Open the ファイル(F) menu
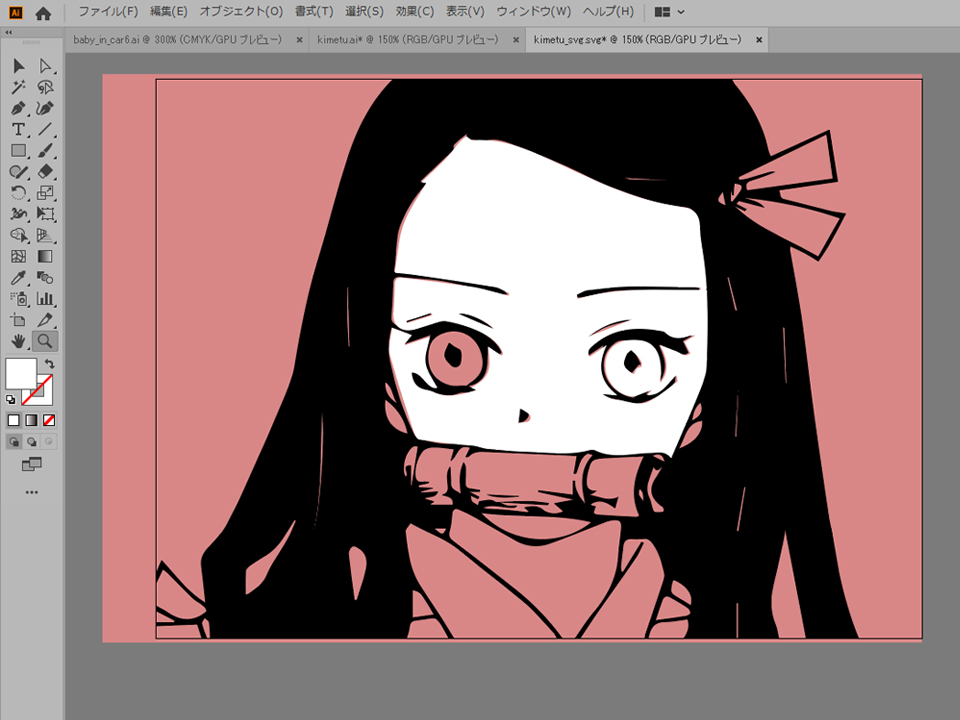The height and width of the screenshot is (720, 960). tap(108, 12)
